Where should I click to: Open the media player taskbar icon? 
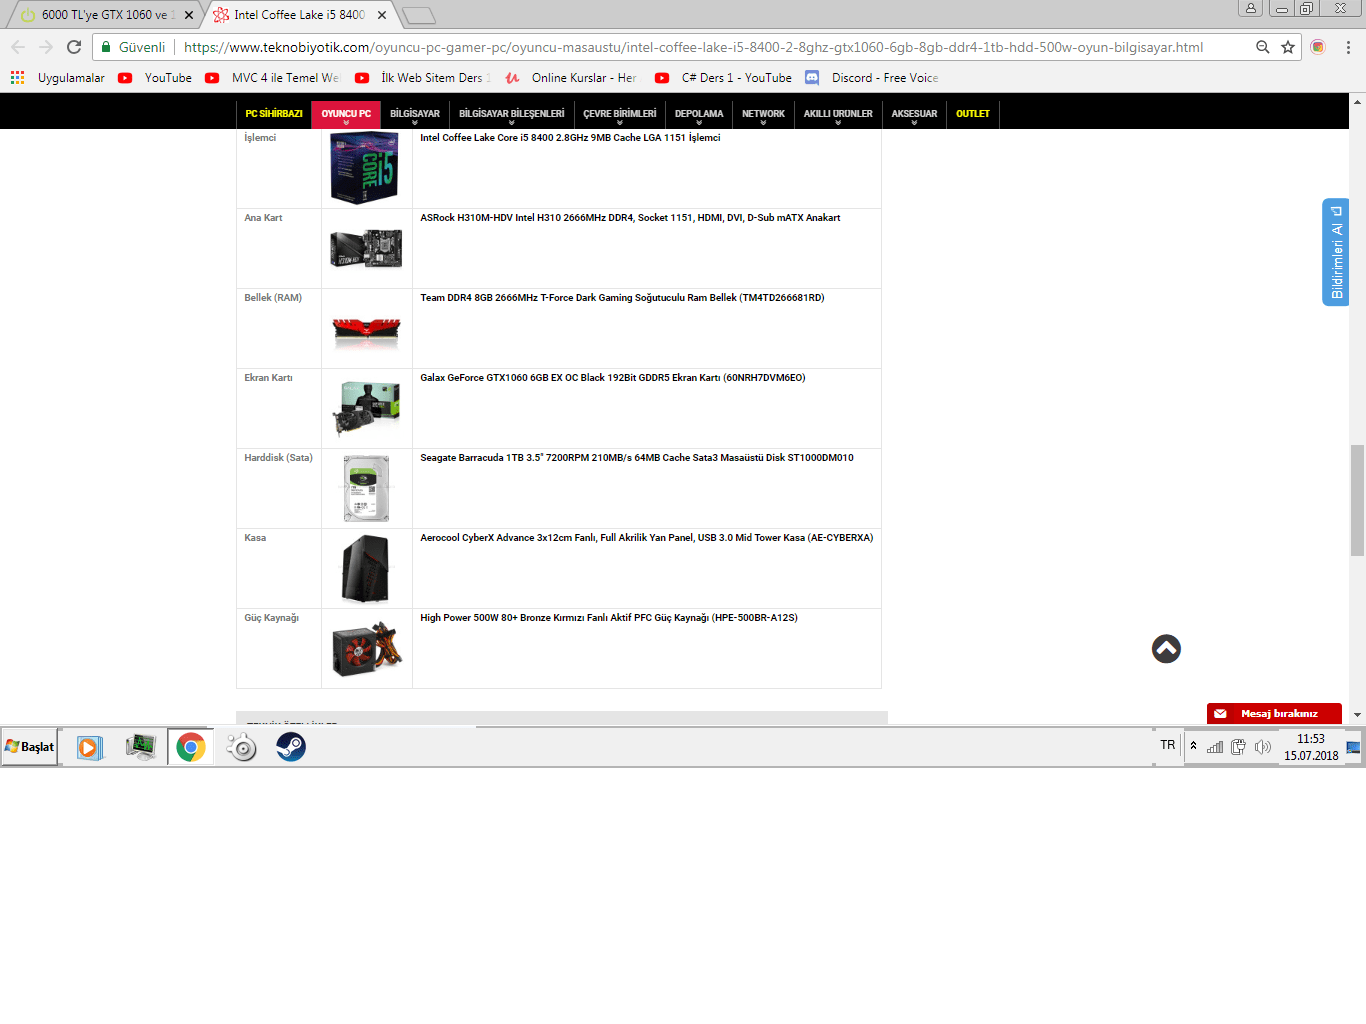tap(90, 747)
